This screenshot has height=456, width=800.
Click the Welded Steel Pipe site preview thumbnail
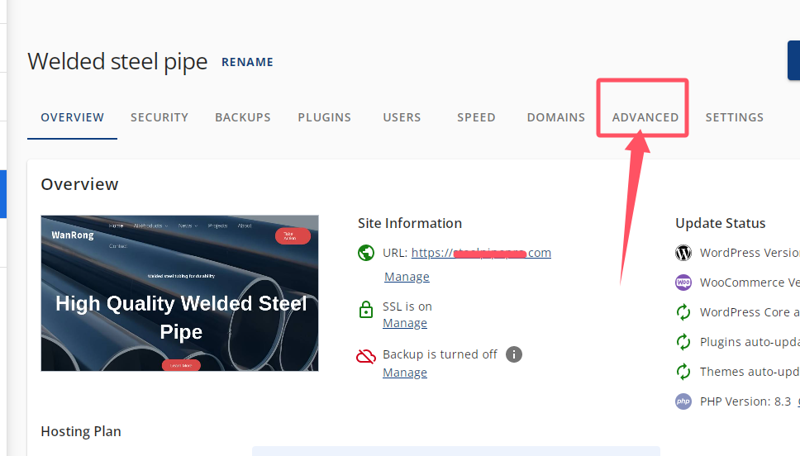[179, 293]
